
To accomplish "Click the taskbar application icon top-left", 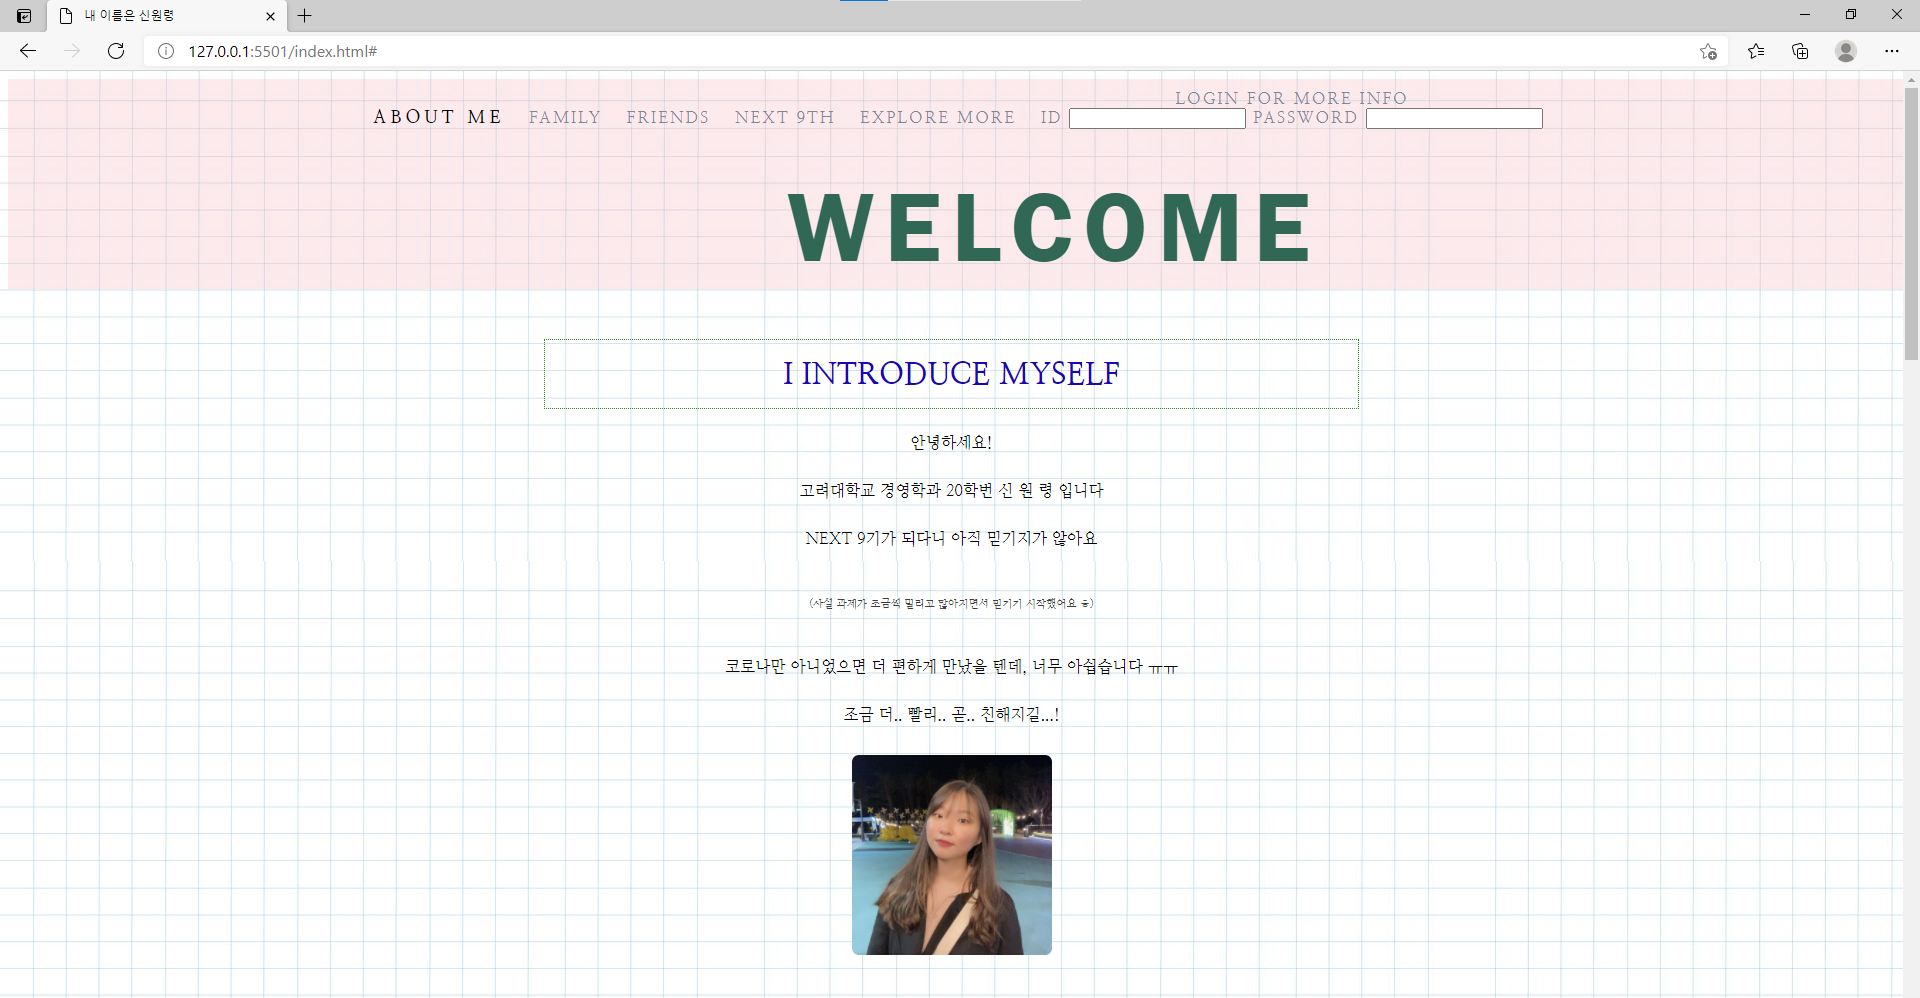I will coord(22,15).
